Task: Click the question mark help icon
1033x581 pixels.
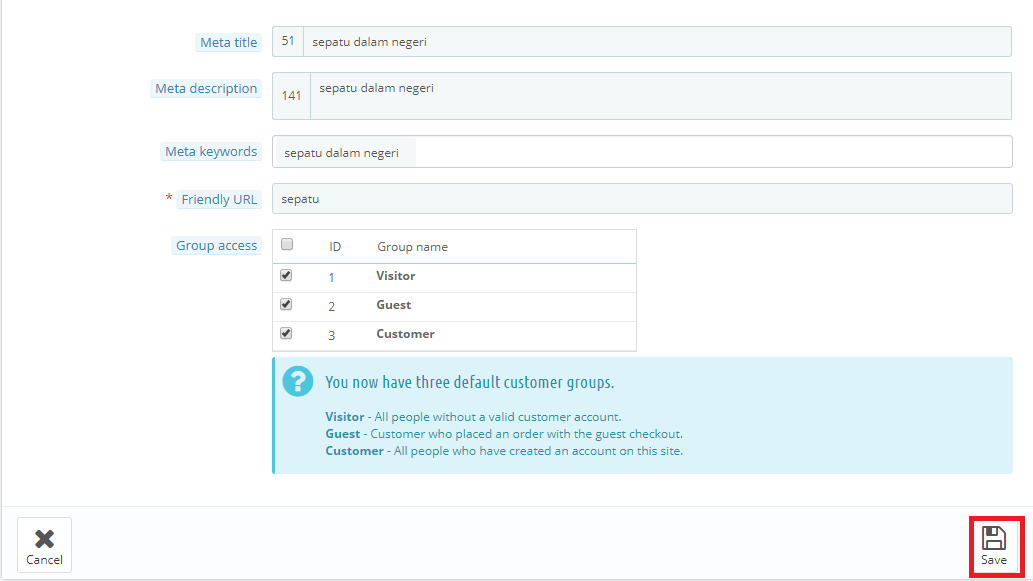Action: [297, 381]
